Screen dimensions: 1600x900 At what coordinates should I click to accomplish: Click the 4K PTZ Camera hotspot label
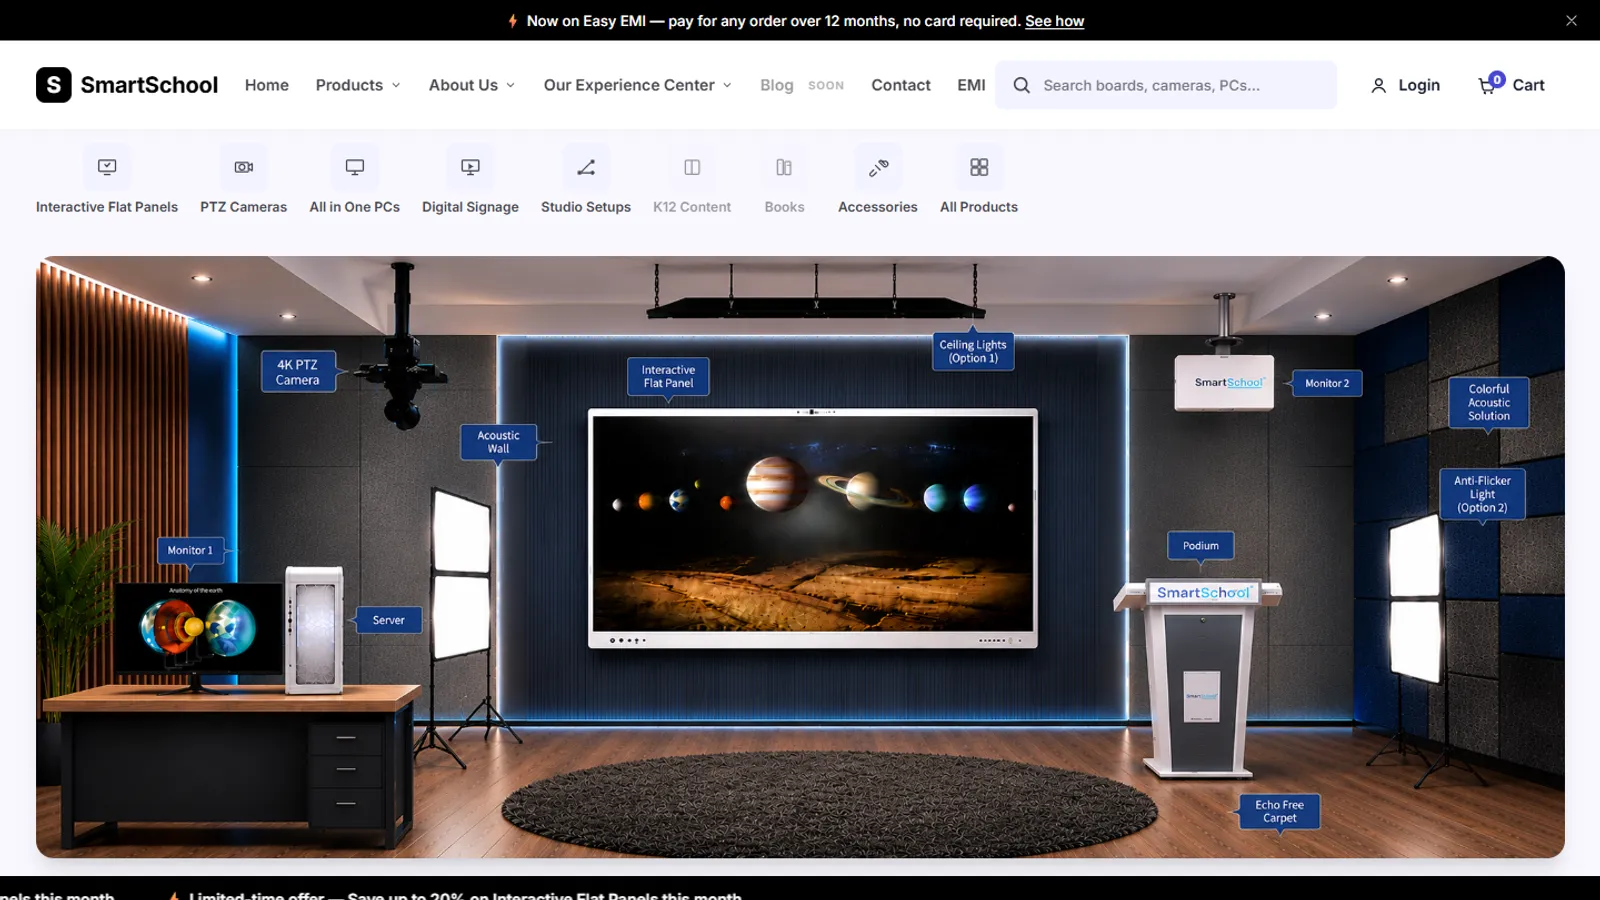(x=298, y=372)
